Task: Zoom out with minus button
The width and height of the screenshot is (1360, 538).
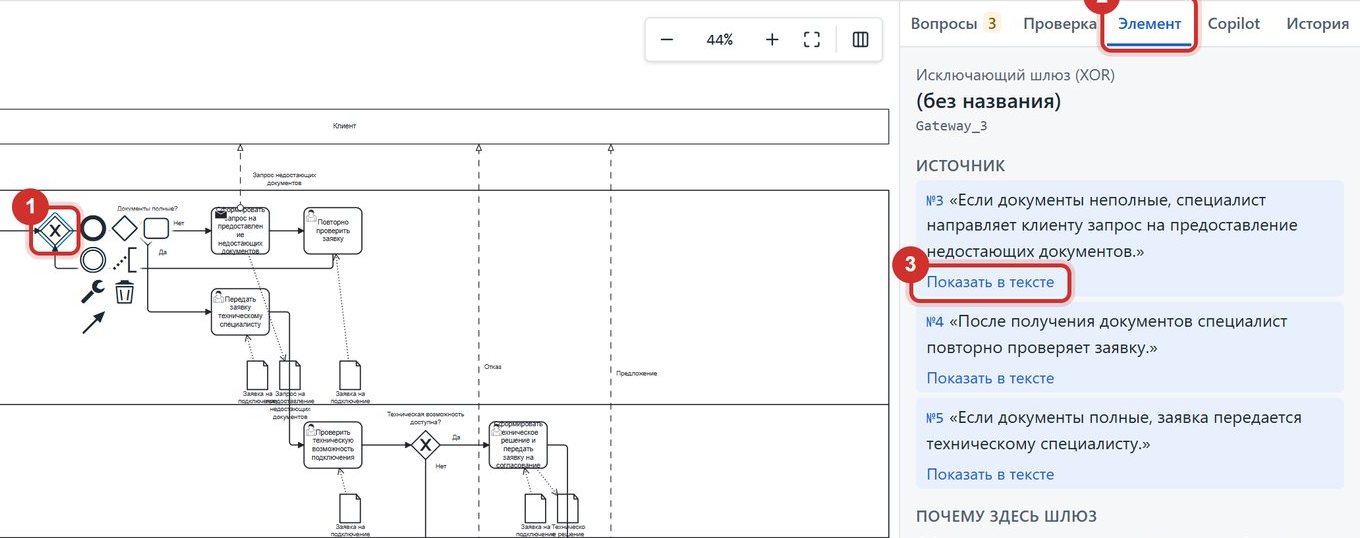Action: (667, 40)
